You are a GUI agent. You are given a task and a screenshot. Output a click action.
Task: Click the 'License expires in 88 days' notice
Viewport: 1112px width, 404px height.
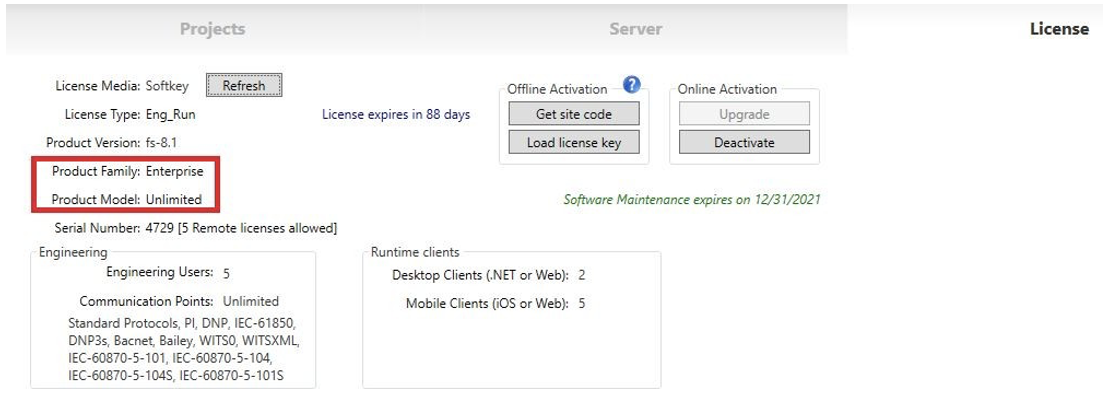click(396, 115)
